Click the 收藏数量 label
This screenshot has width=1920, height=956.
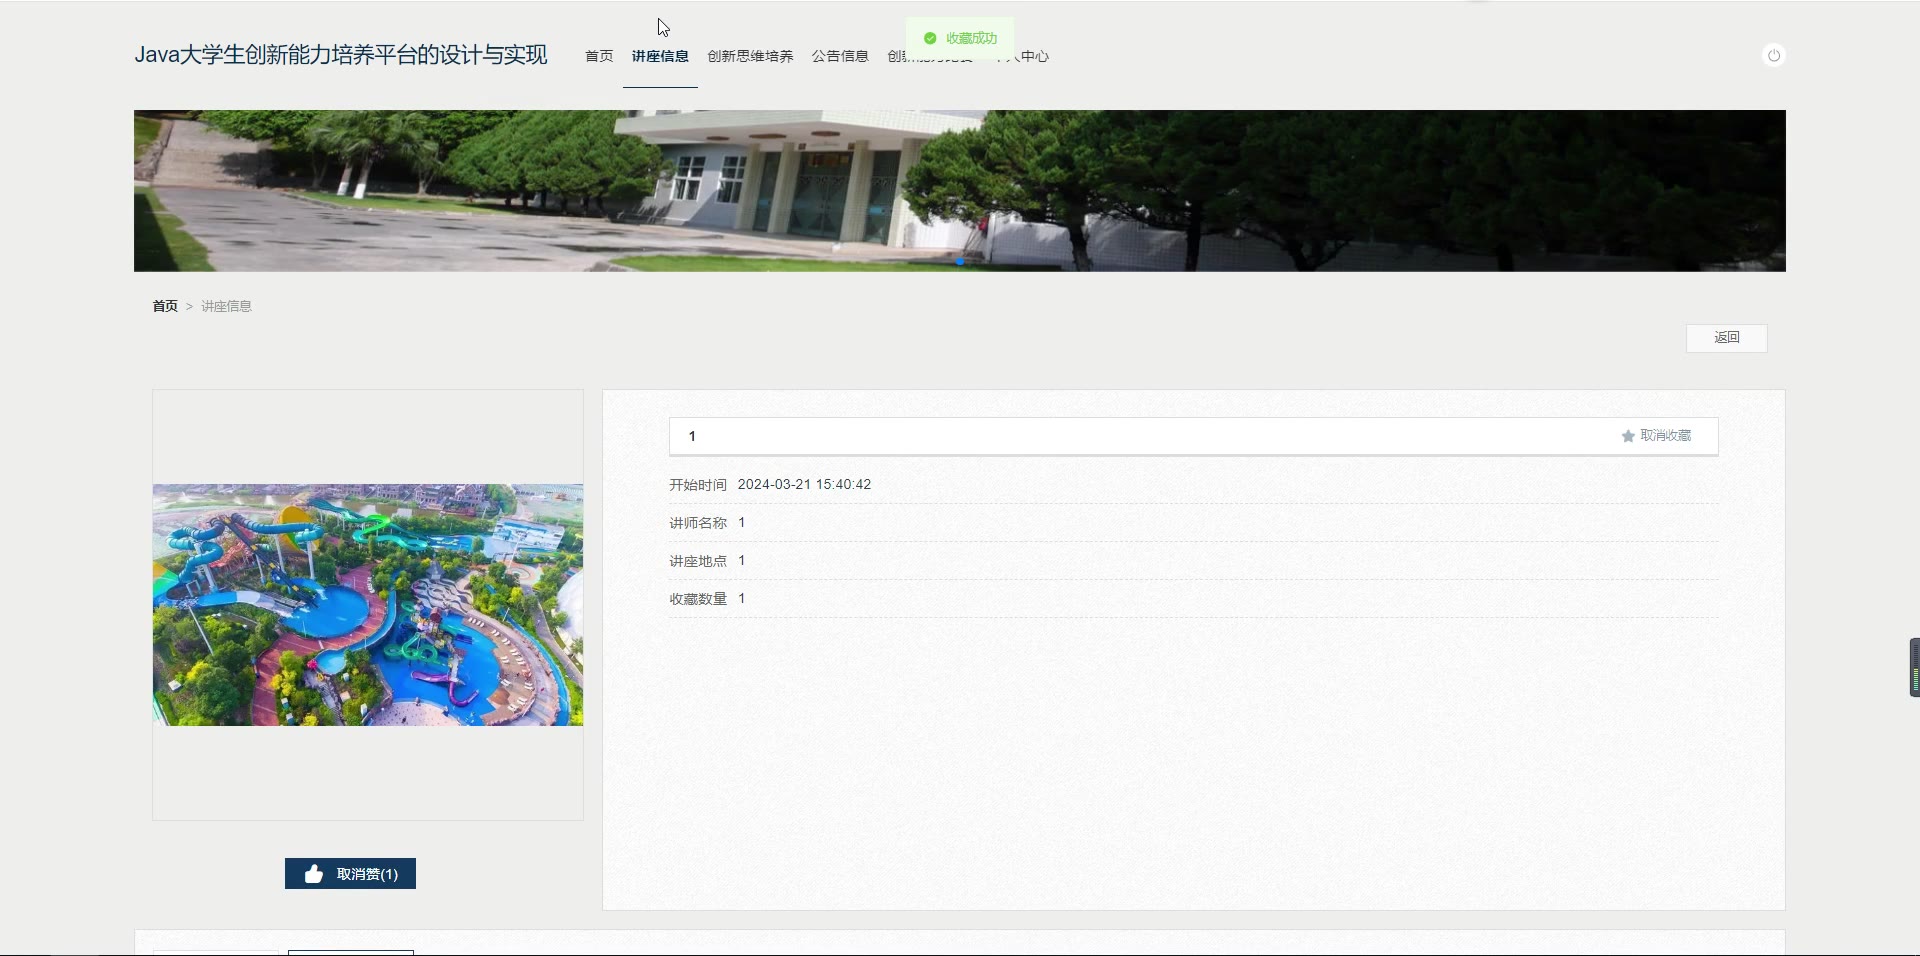tap(698, 599)
